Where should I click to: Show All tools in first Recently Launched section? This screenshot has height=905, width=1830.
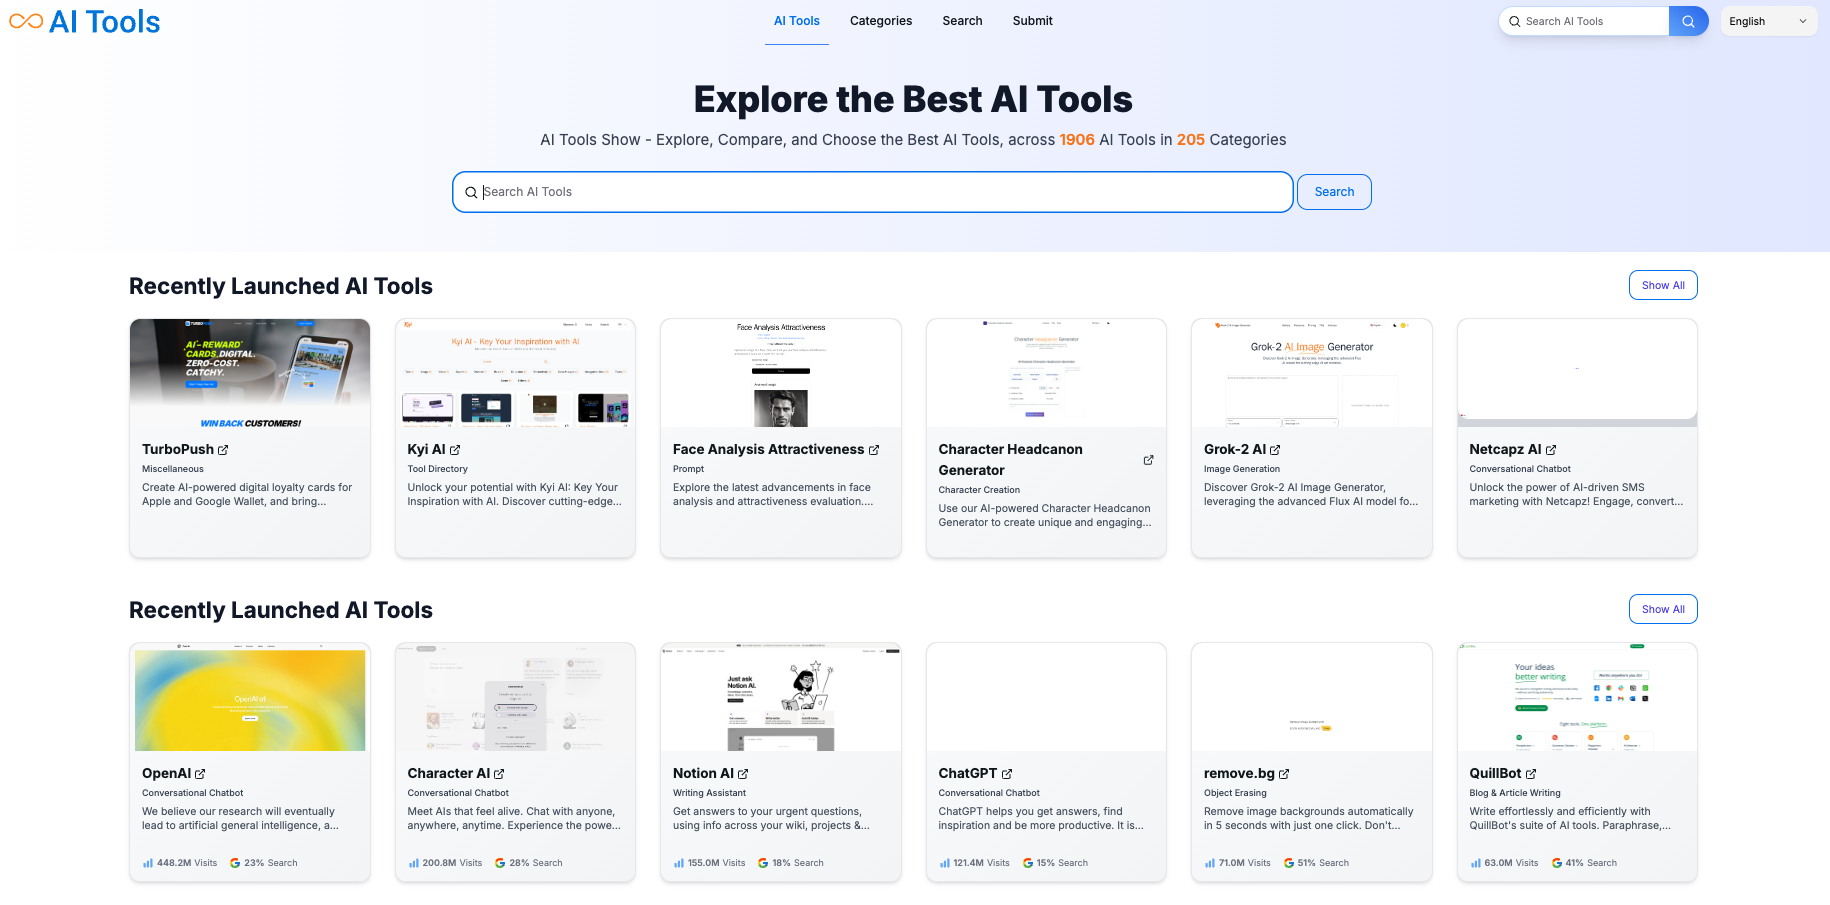(1663, 285)
